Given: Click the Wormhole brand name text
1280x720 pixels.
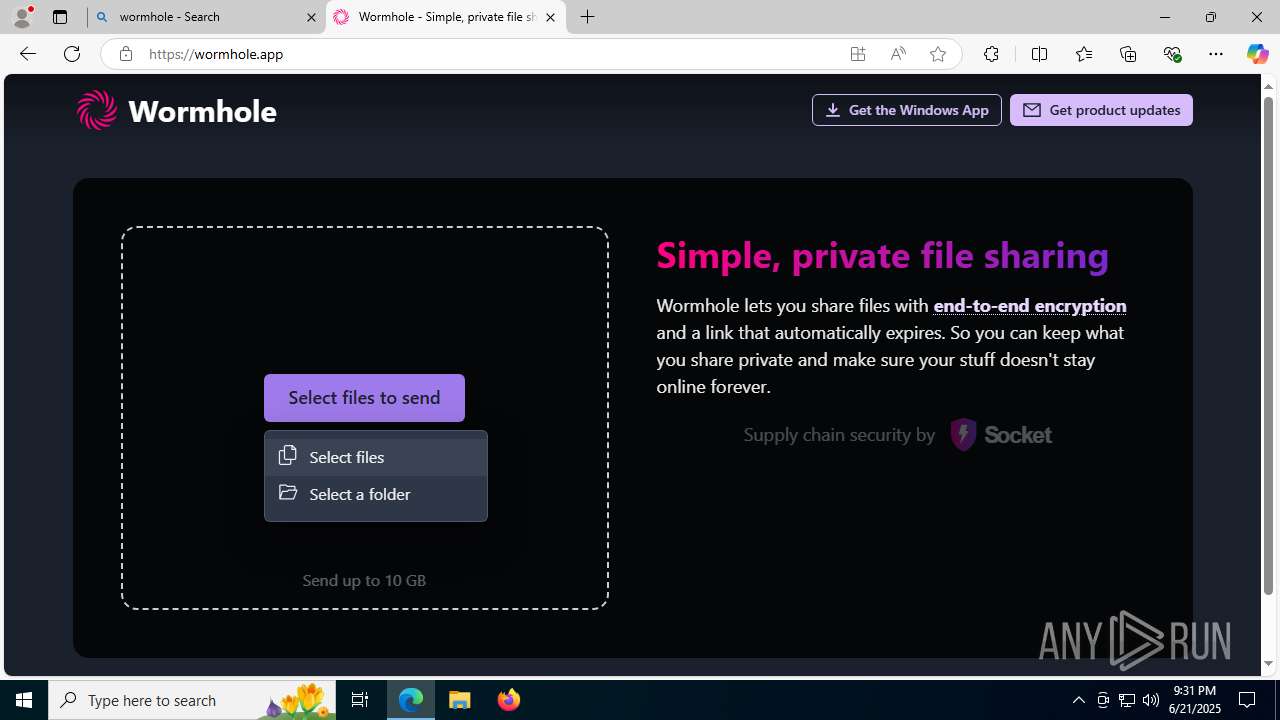Looking at the screenshot, I should point(202,111).
